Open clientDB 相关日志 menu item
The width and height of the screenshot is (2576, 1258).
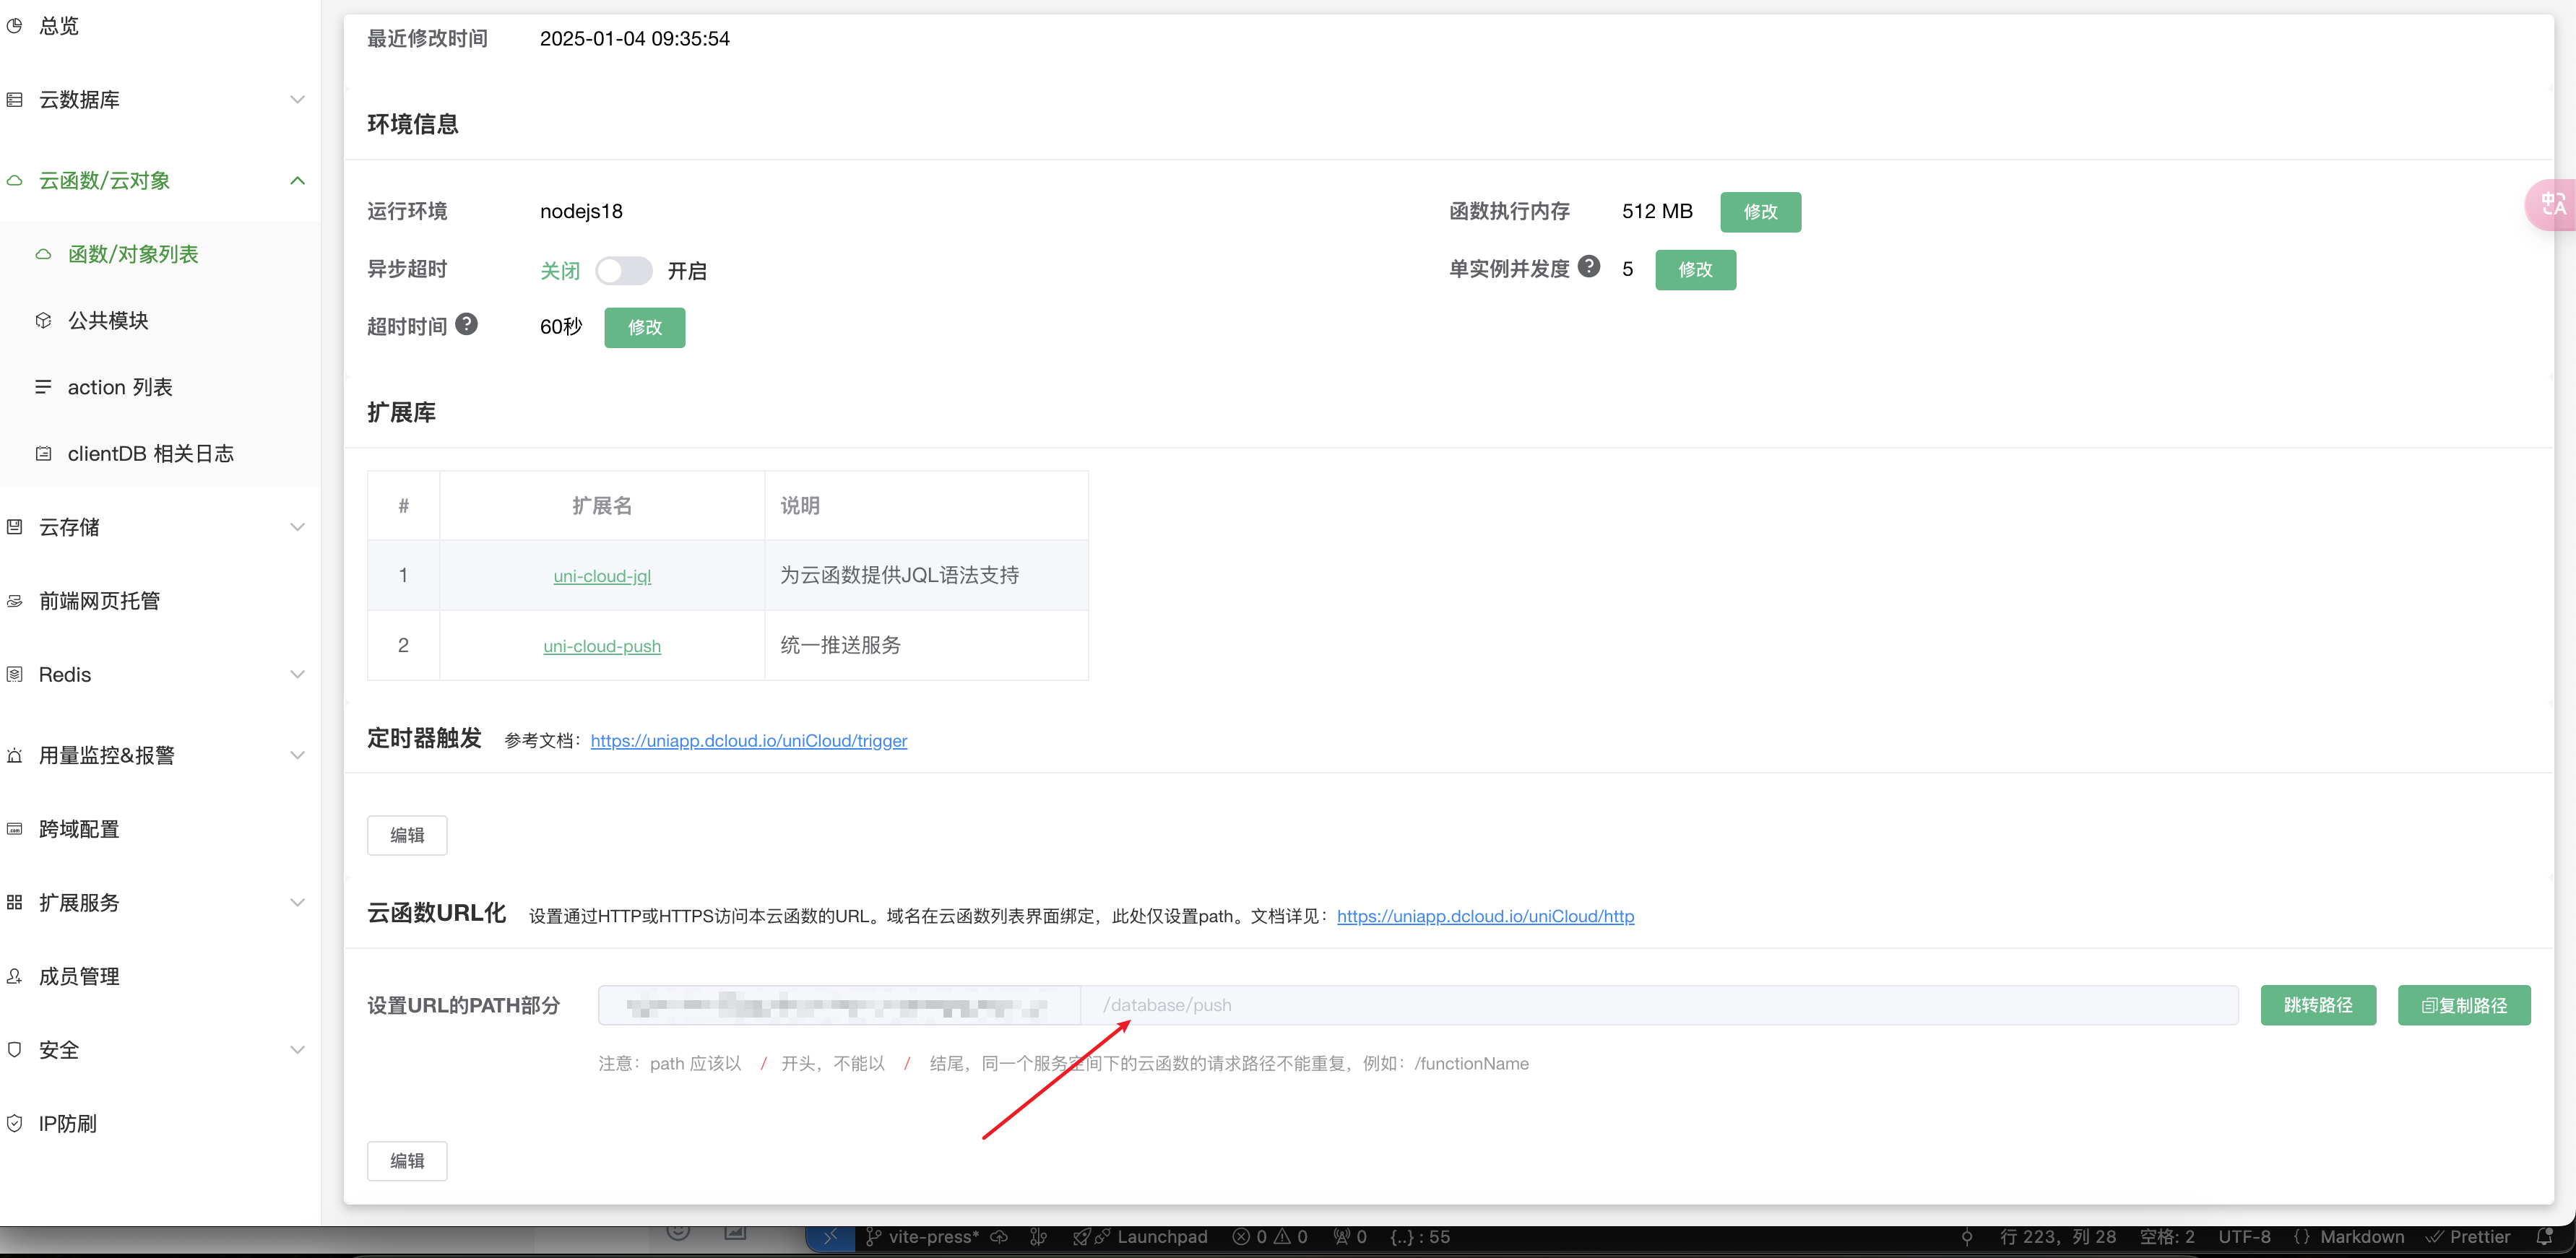point(160,454)
